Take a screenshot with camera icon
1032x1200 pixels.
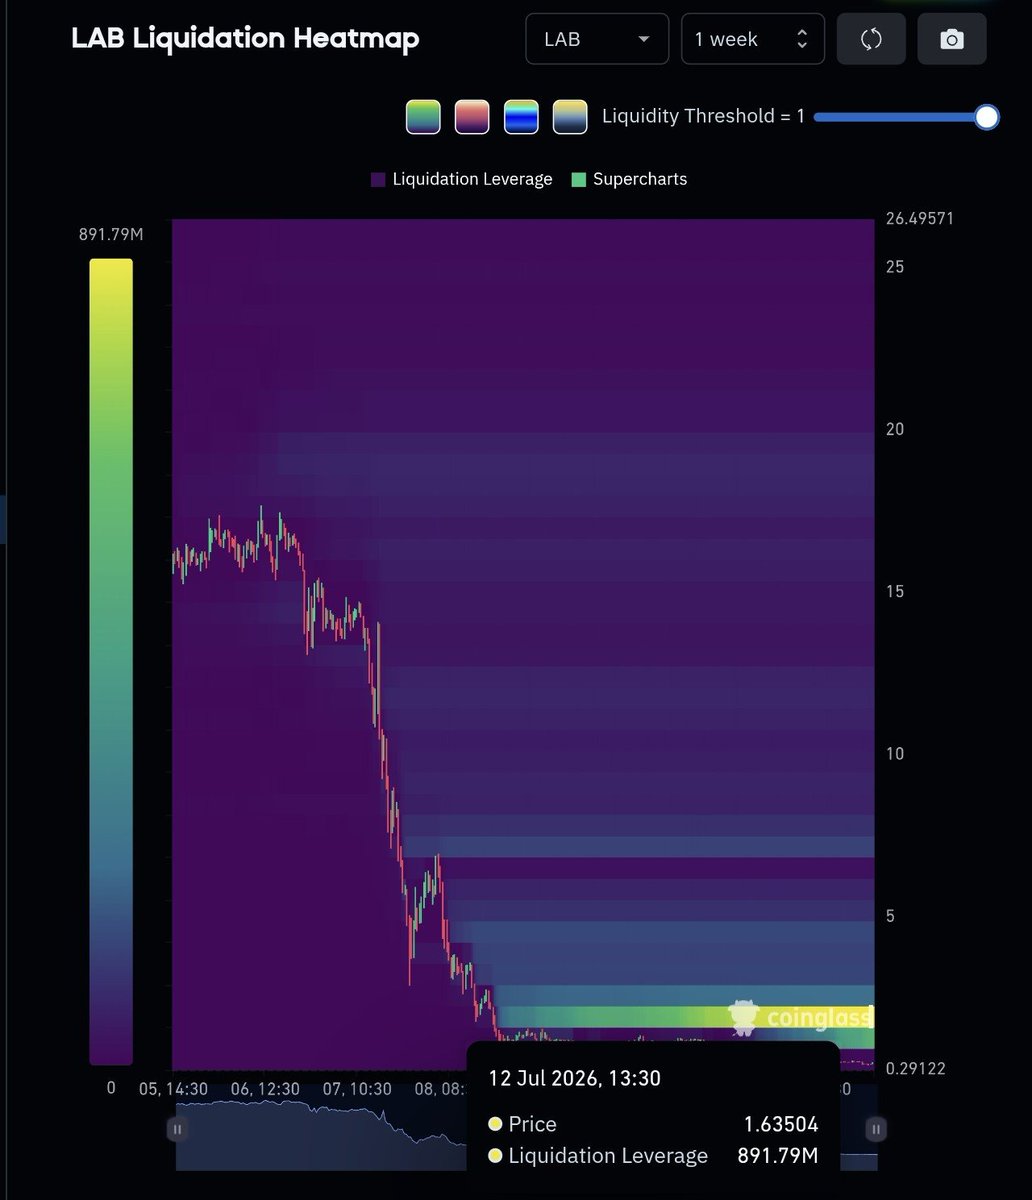[952, 39]
